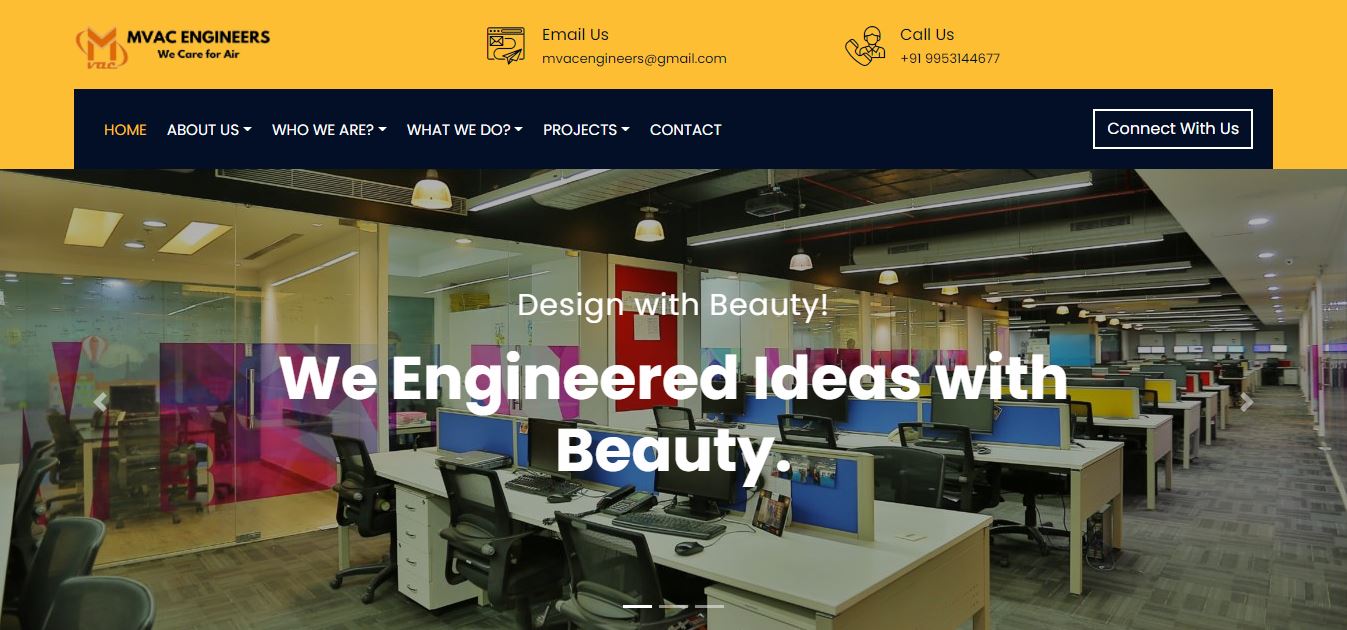Jump to the third slide indicator

coord(709,606)
